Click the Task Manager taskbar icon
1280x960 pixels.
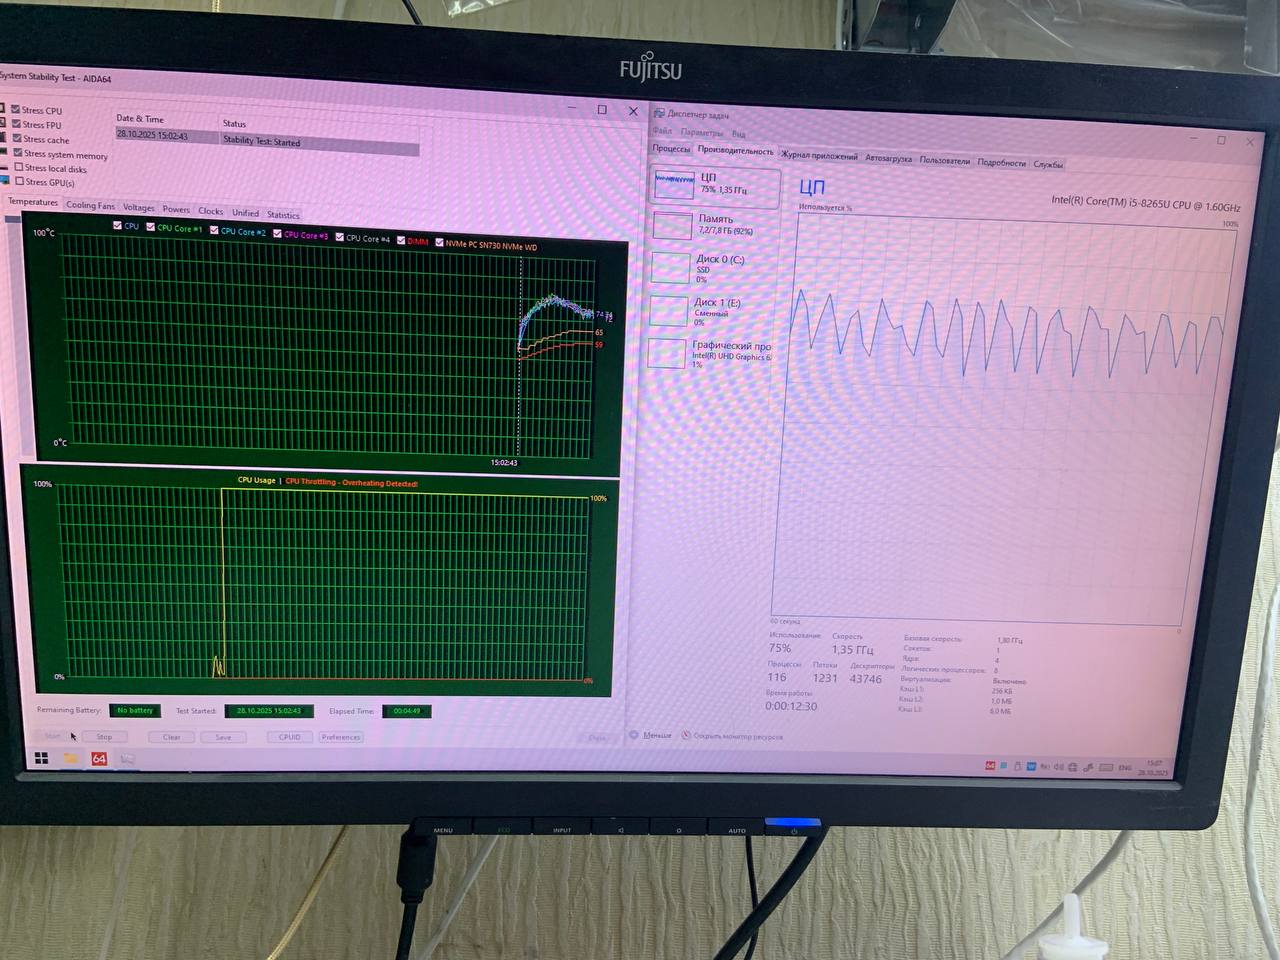[127, 759]
